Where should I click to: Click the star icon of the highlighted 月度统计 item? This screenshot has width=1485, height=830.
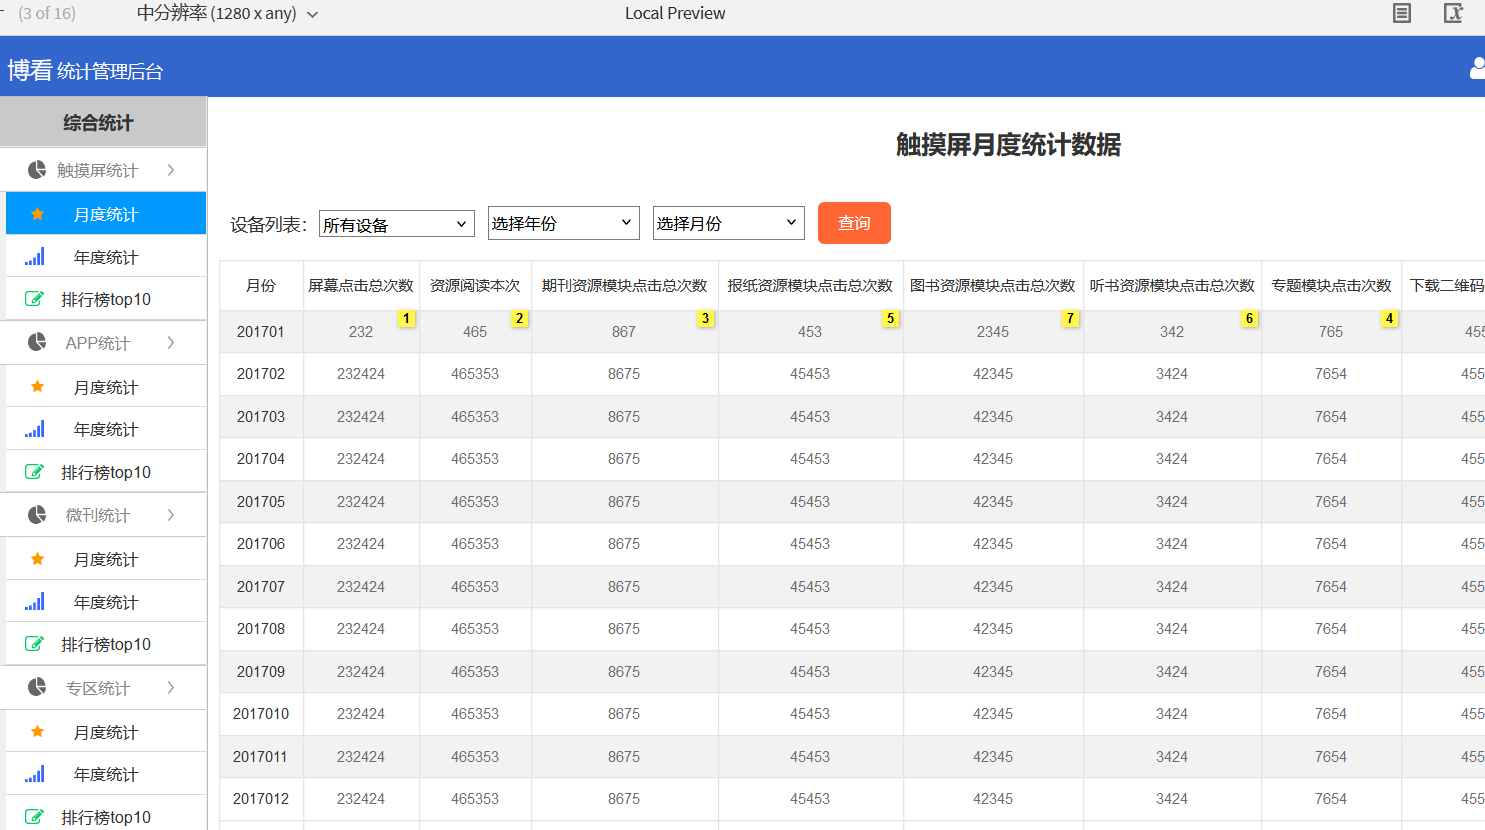tap(37, 214)
